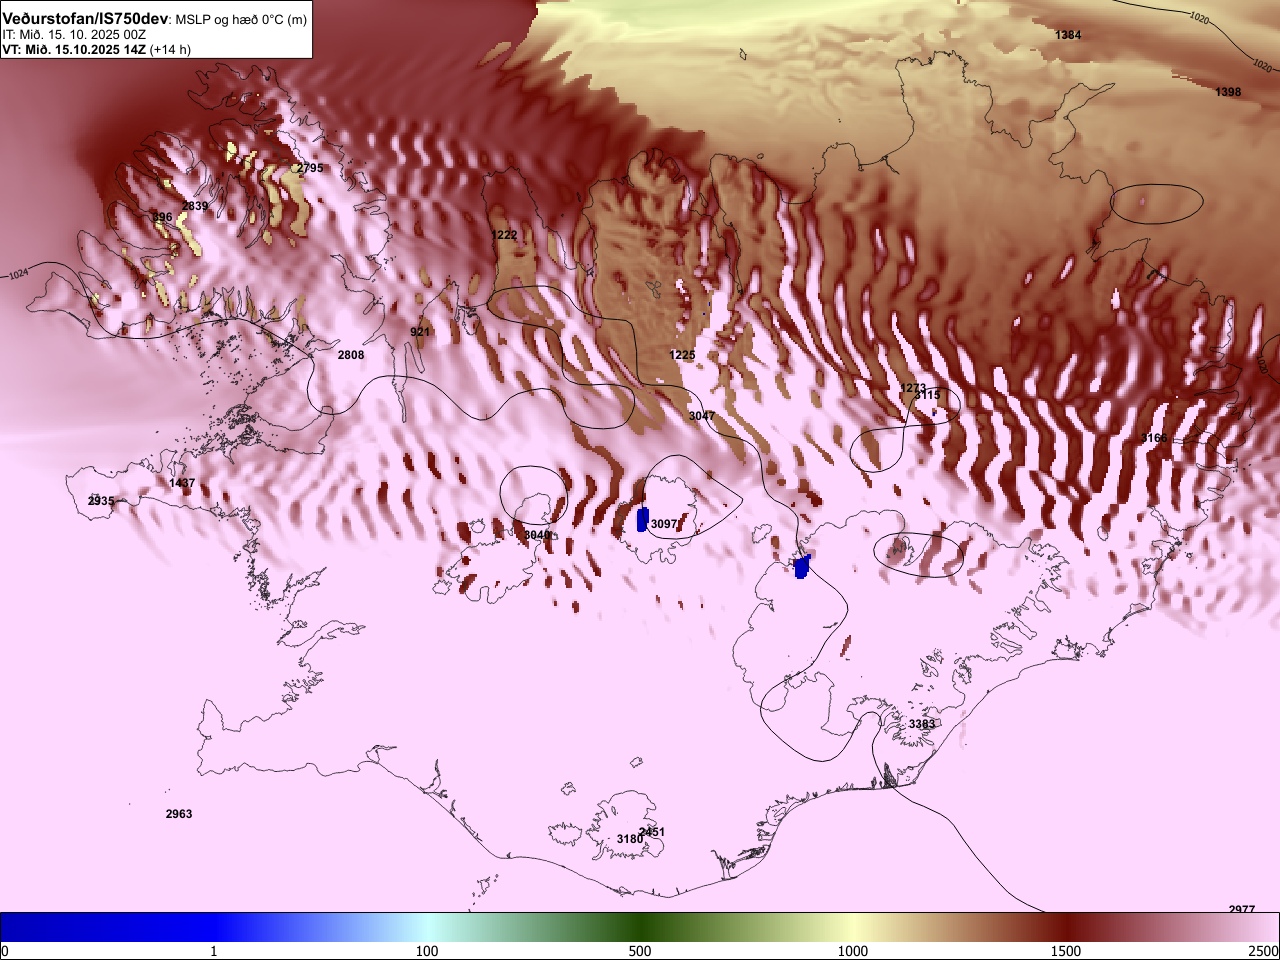The height and width of the screenshot is (960, 1280).
Task: Click the colorbar tick label 1500
Action: click(1066, 951)
